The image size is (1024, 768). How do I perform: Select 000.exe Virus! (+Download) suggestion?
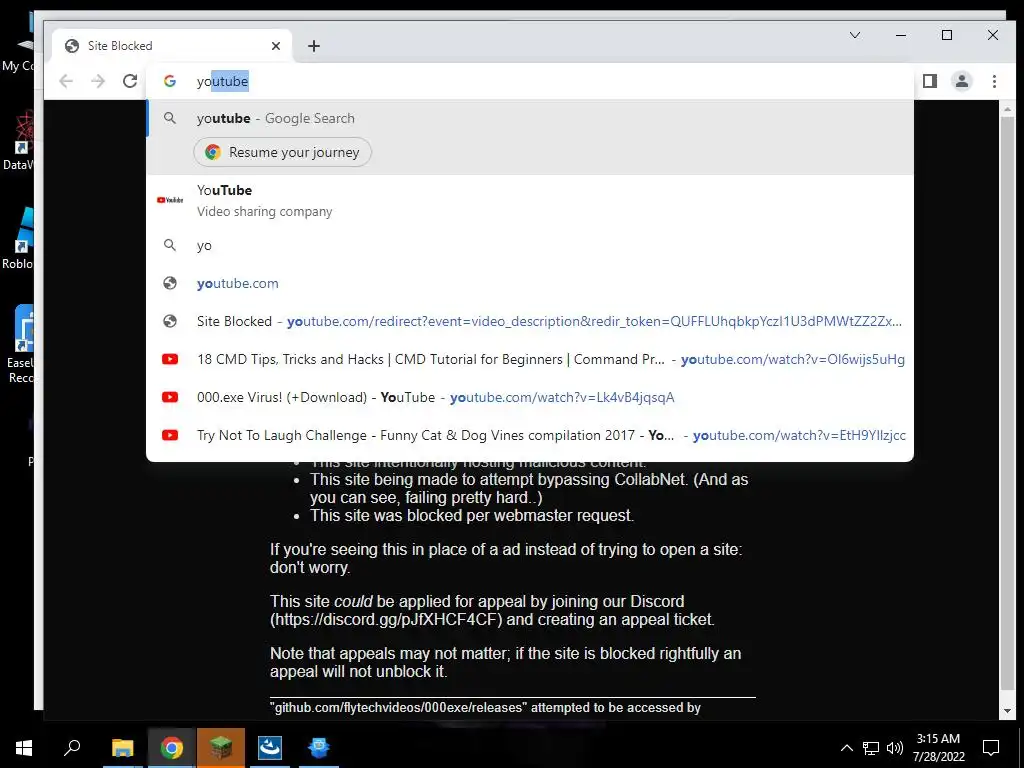530,397
